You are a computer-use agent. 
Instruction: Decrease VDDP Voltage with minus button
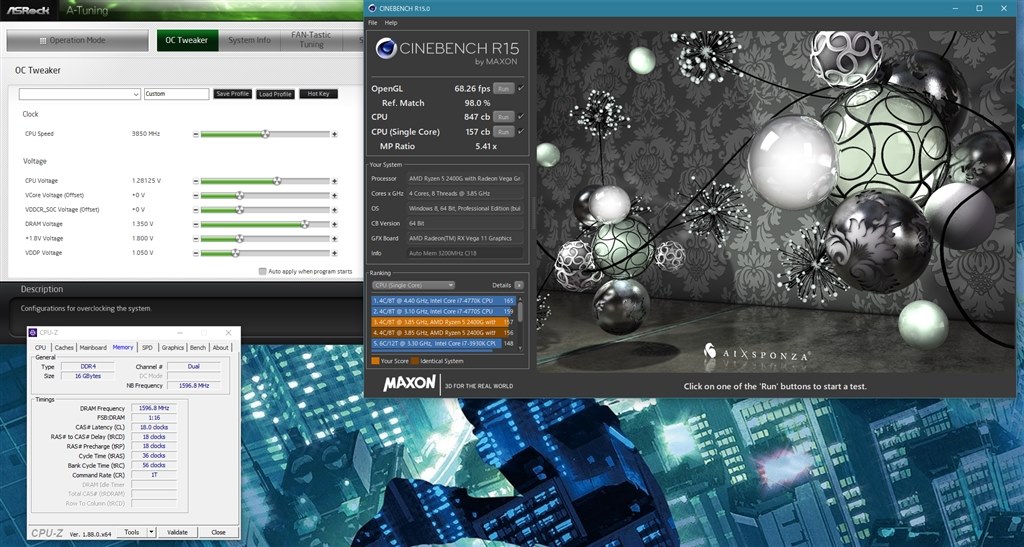pos(196,253)
